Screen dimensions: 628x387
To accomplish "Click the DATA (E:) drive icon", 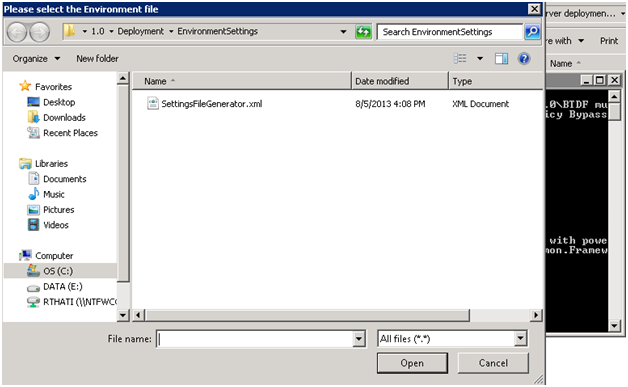I will tap(33, 287).
